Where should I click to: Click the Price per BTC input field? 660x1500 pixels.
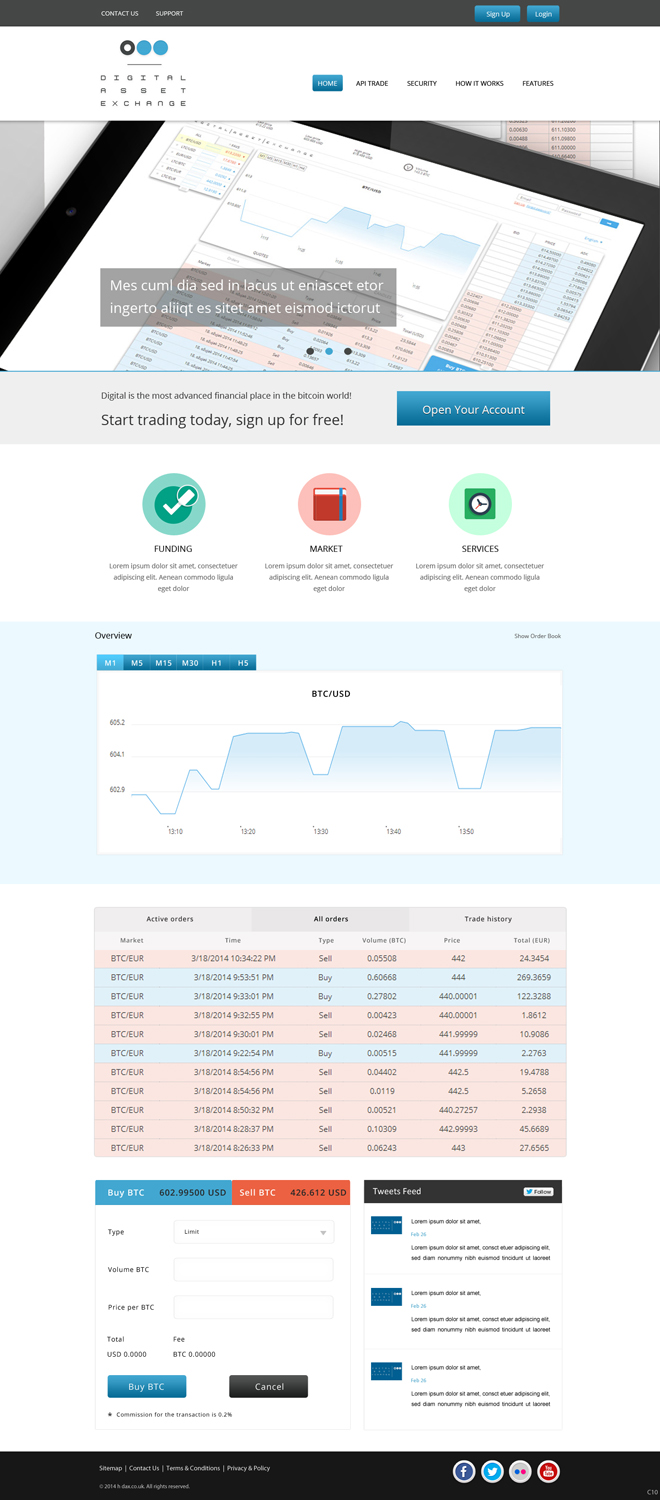click(x=254, y=1307)
